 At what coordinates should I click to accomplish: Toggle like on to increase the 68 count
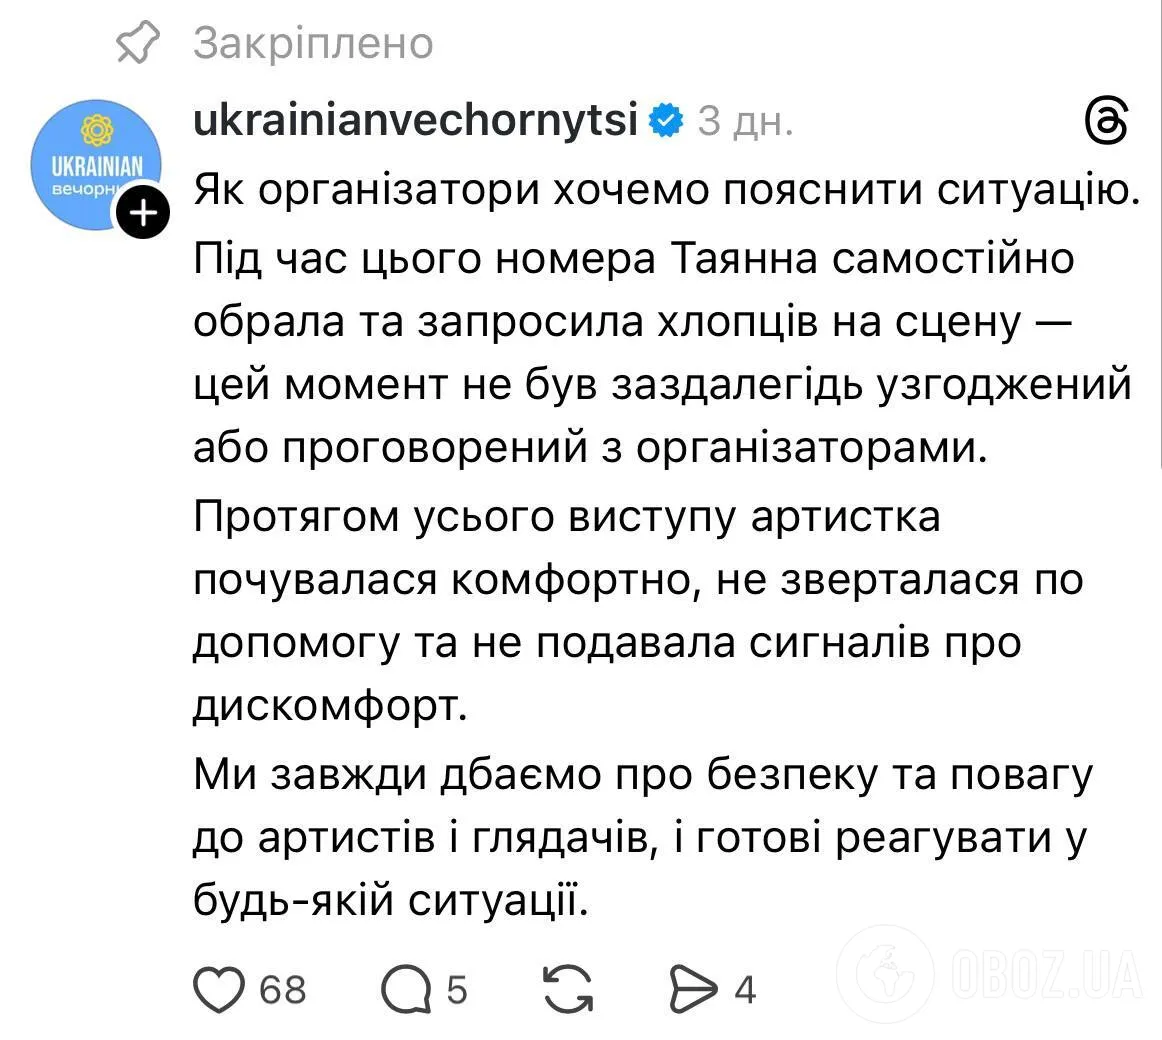(222, 990)
